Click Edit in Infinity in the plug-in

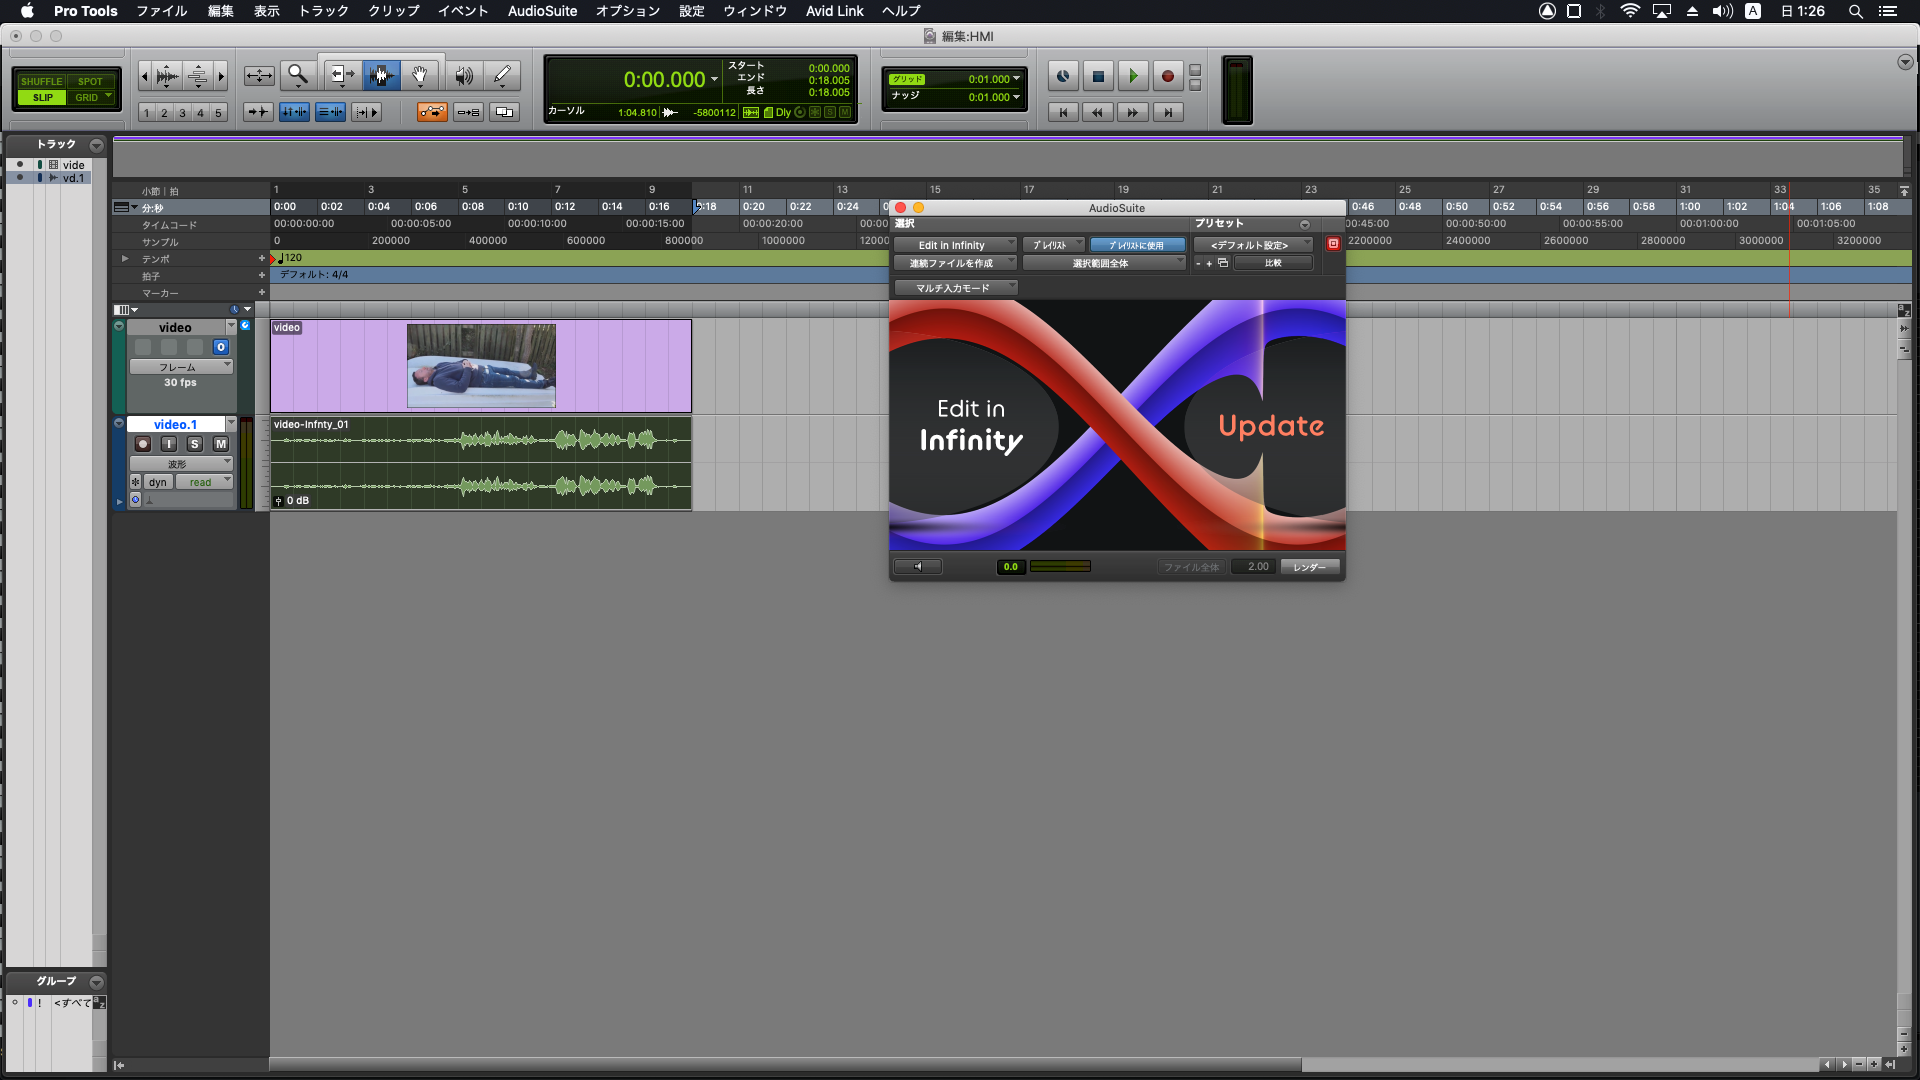971,425
